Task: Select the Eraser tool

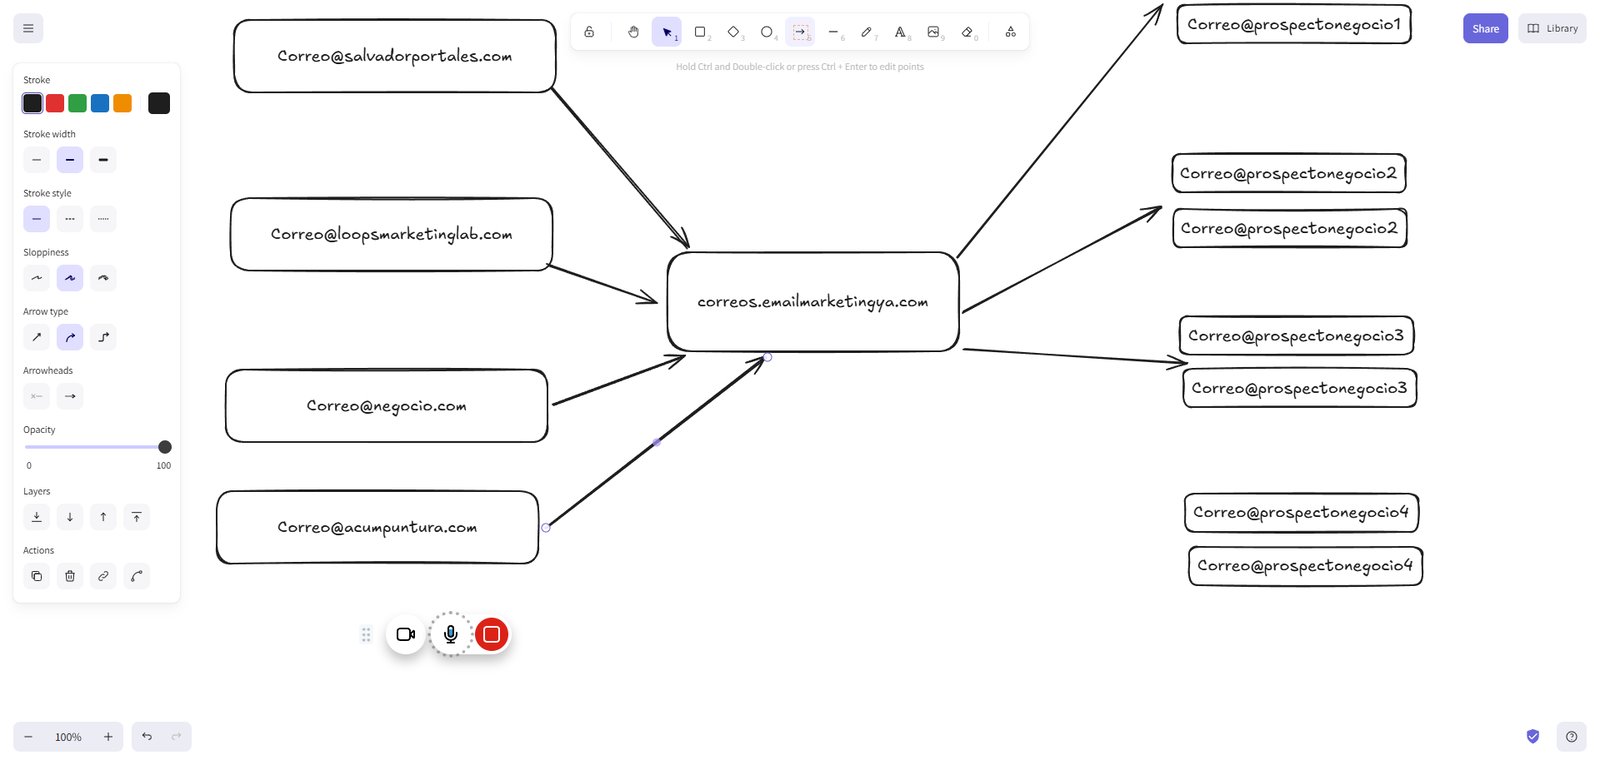Action: (x=967, y=32)
